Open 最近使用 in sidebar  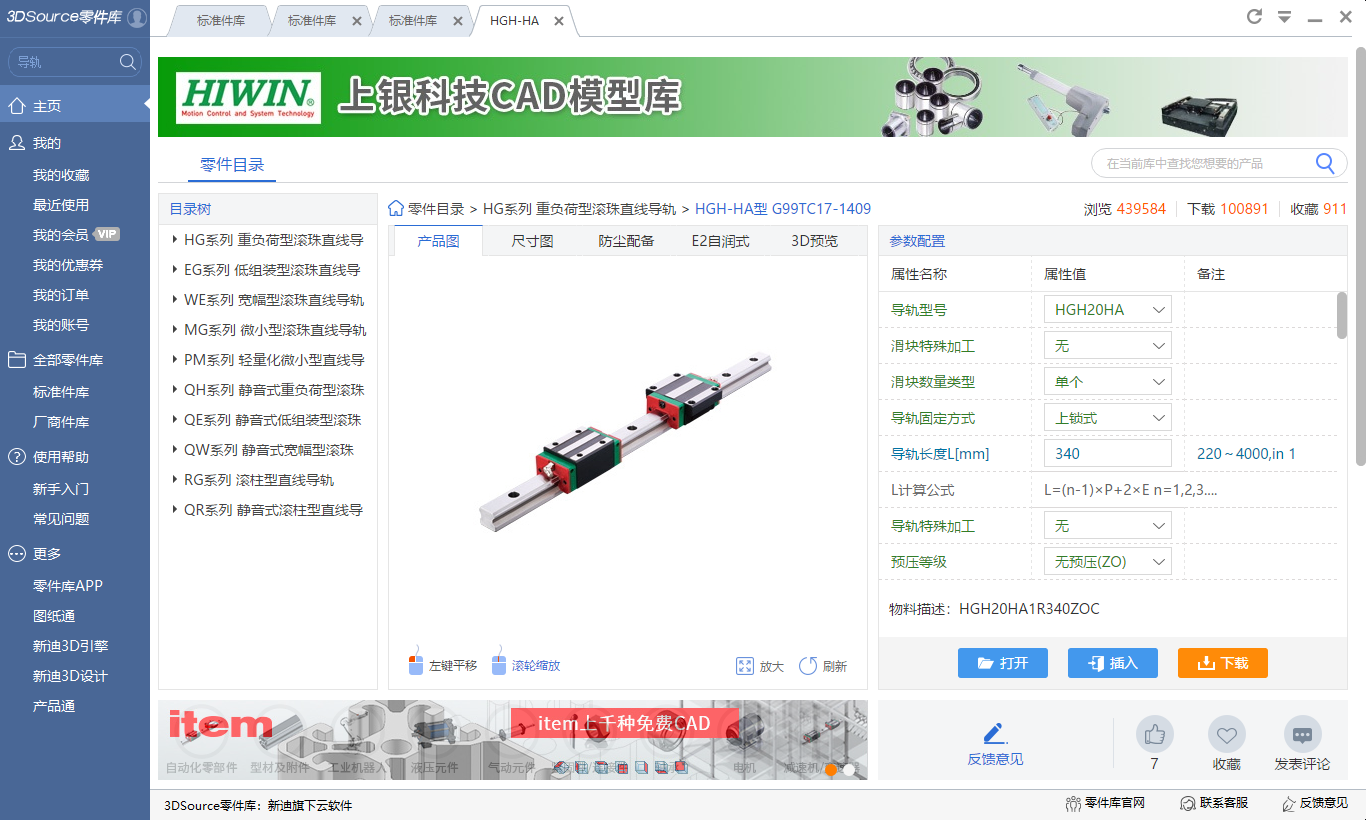click(61, 205)
